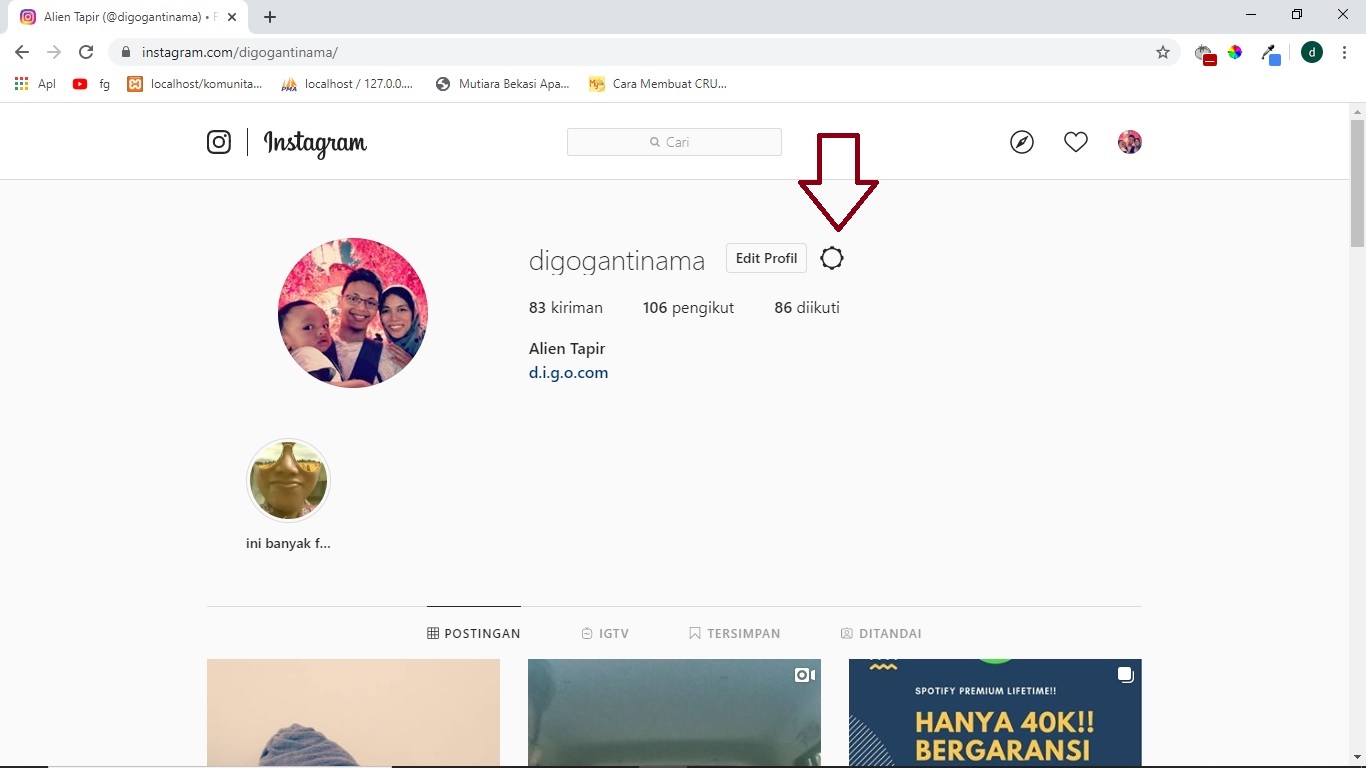Open a new browser tab
The width and height of the screenshot is (1366, 768).
[270, 17]
